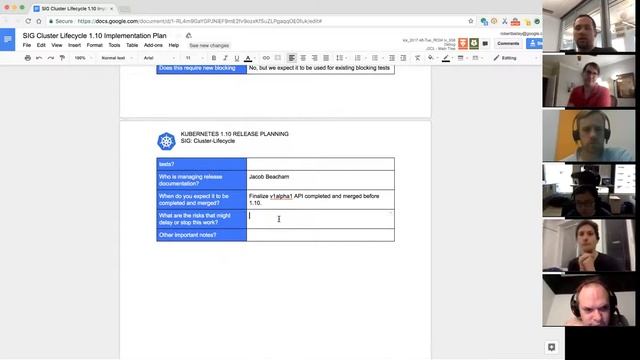Toggle bold formatting

coord(213,58)
